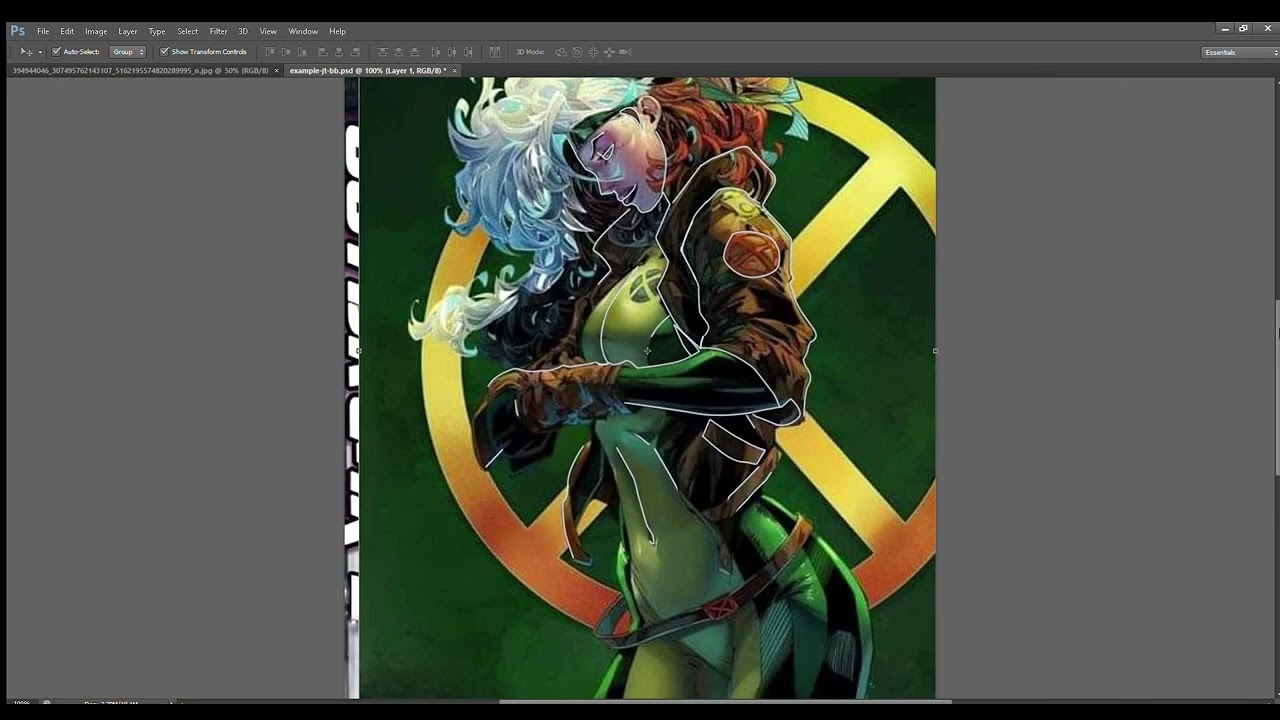Click the transform center reference point
The height and width of the screenshot is (720, 1280).
tap(647, 351)
